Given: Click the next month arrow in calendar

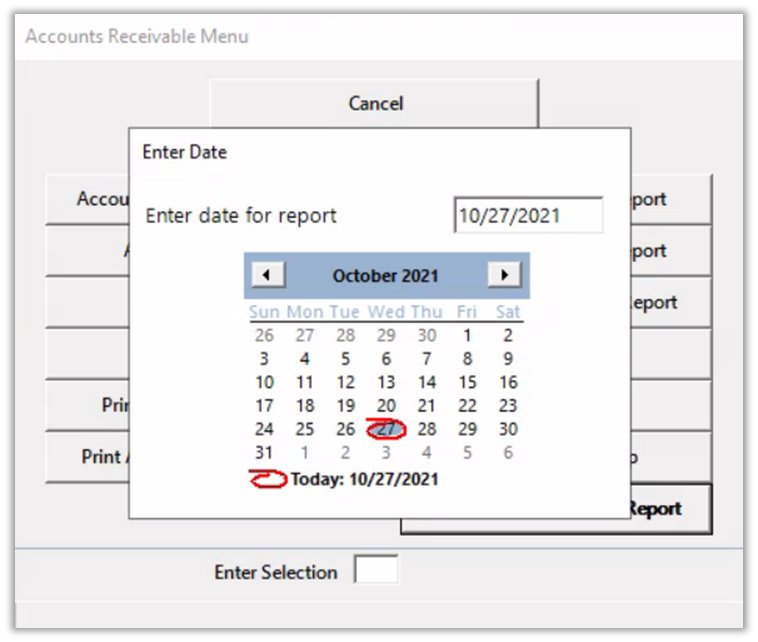Looking at the screenshot, I should [x=503, y=275].
